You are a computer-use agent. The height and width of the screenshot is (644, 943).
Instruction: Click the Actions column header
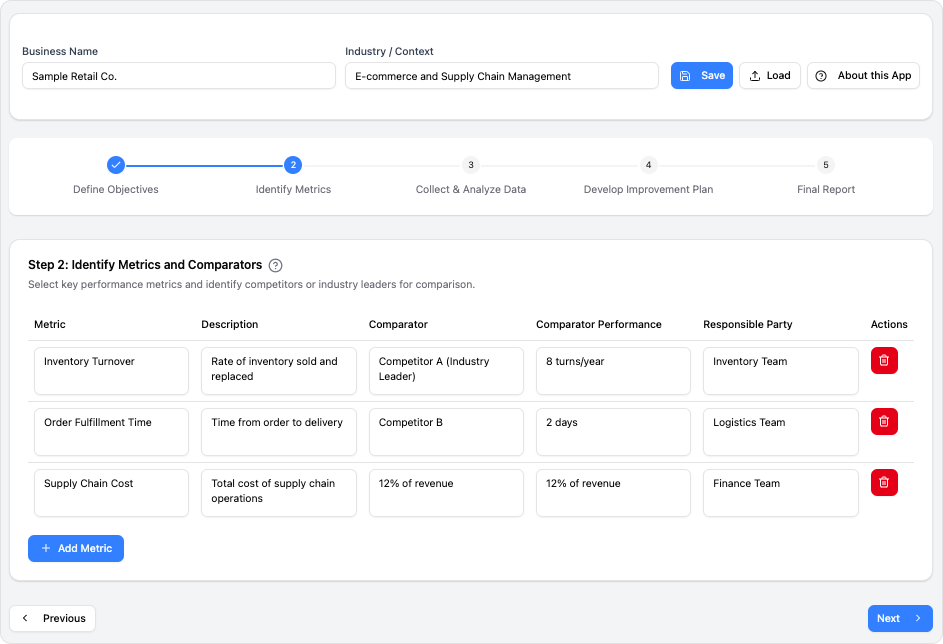(889, 325)
